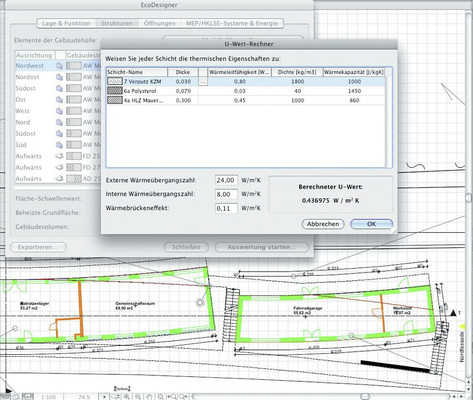Viewport: 473px width, 400px height.
Task: Click the previous zoom icon in the bottom toolbar
Action: pyautogui.click(x=172, y=397)
